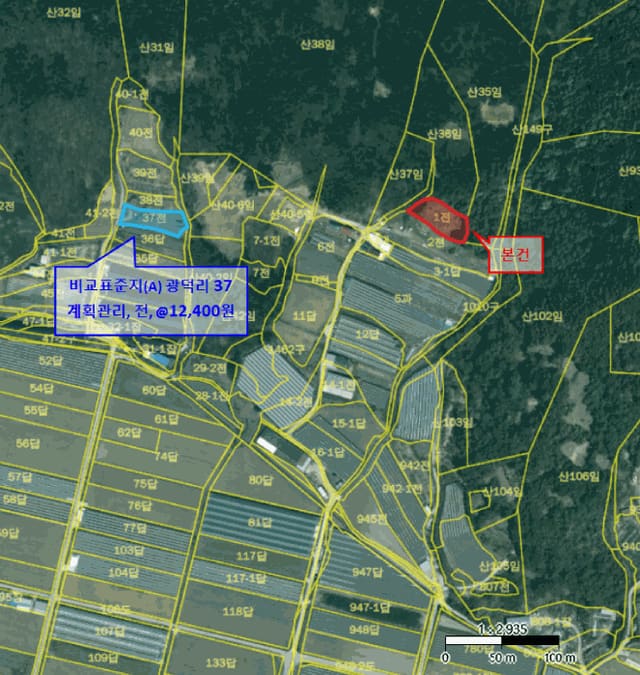Click the 15-1답 parcel label

click(349, 424)
